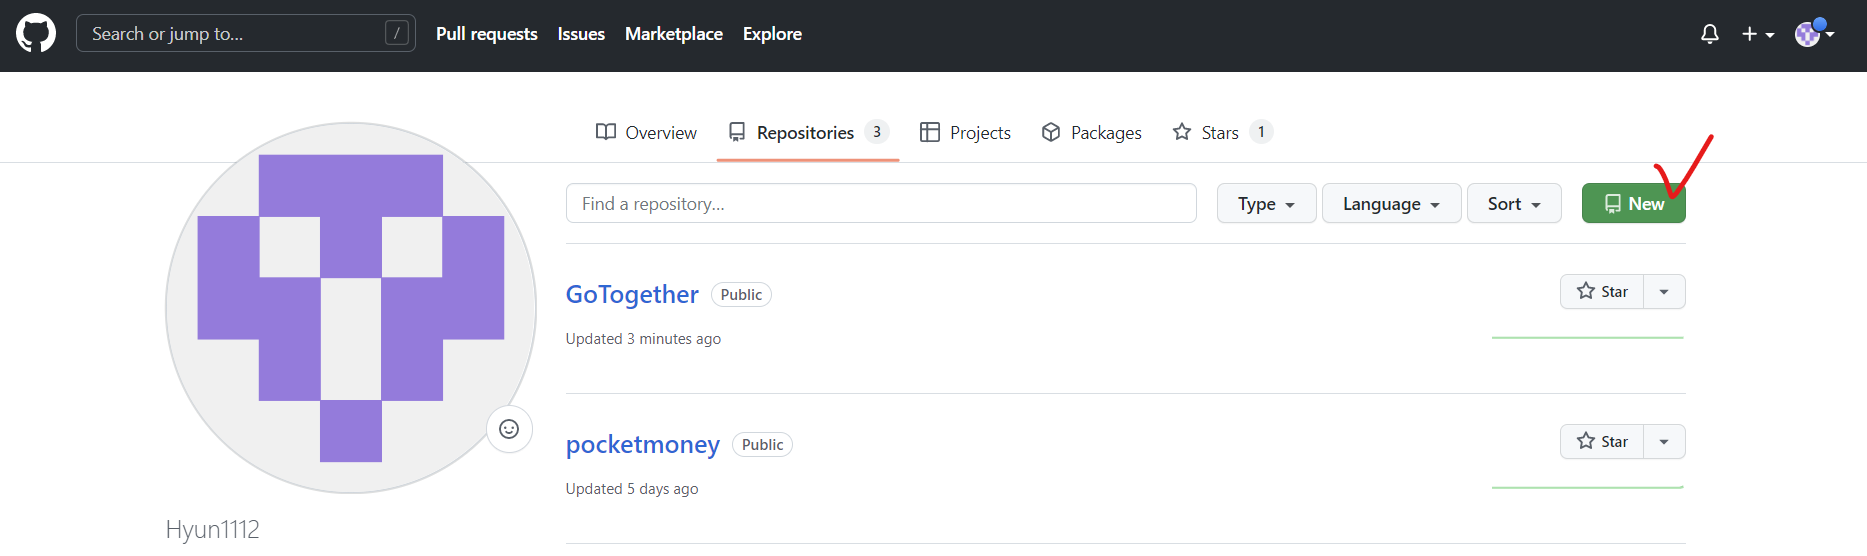The width and height of the screenshot is (1867, 556).
Task: Create a new repository with New button
Action: 1633,203
